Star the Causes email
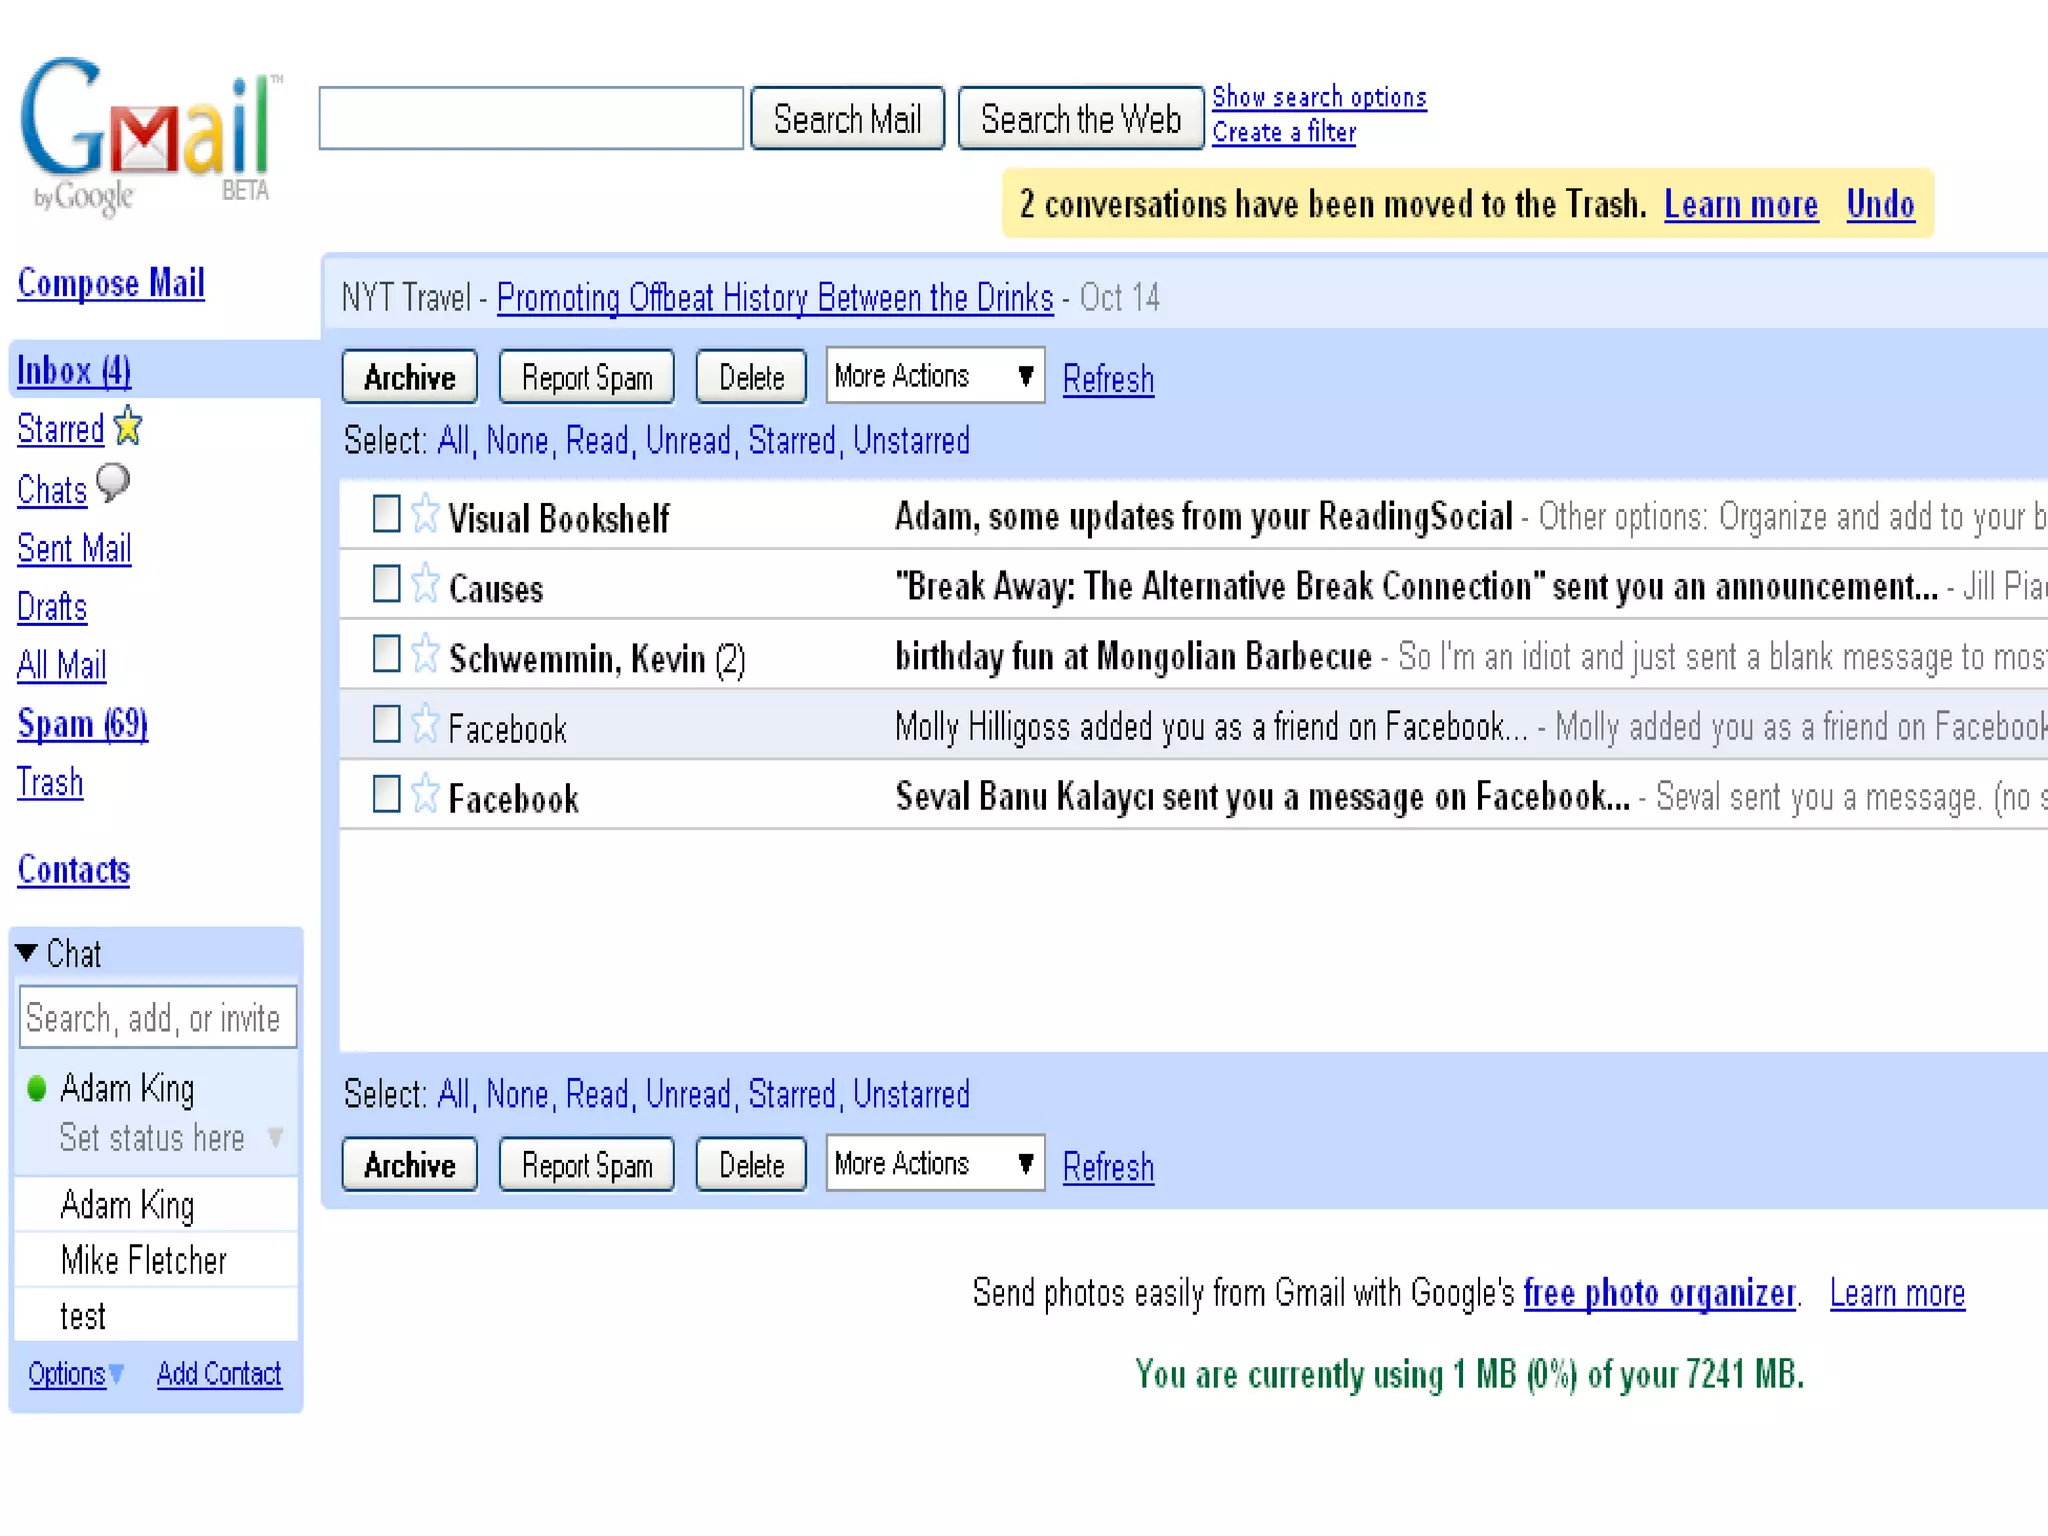Viewport: 2048px width, 1536px height. click(425, 584)
